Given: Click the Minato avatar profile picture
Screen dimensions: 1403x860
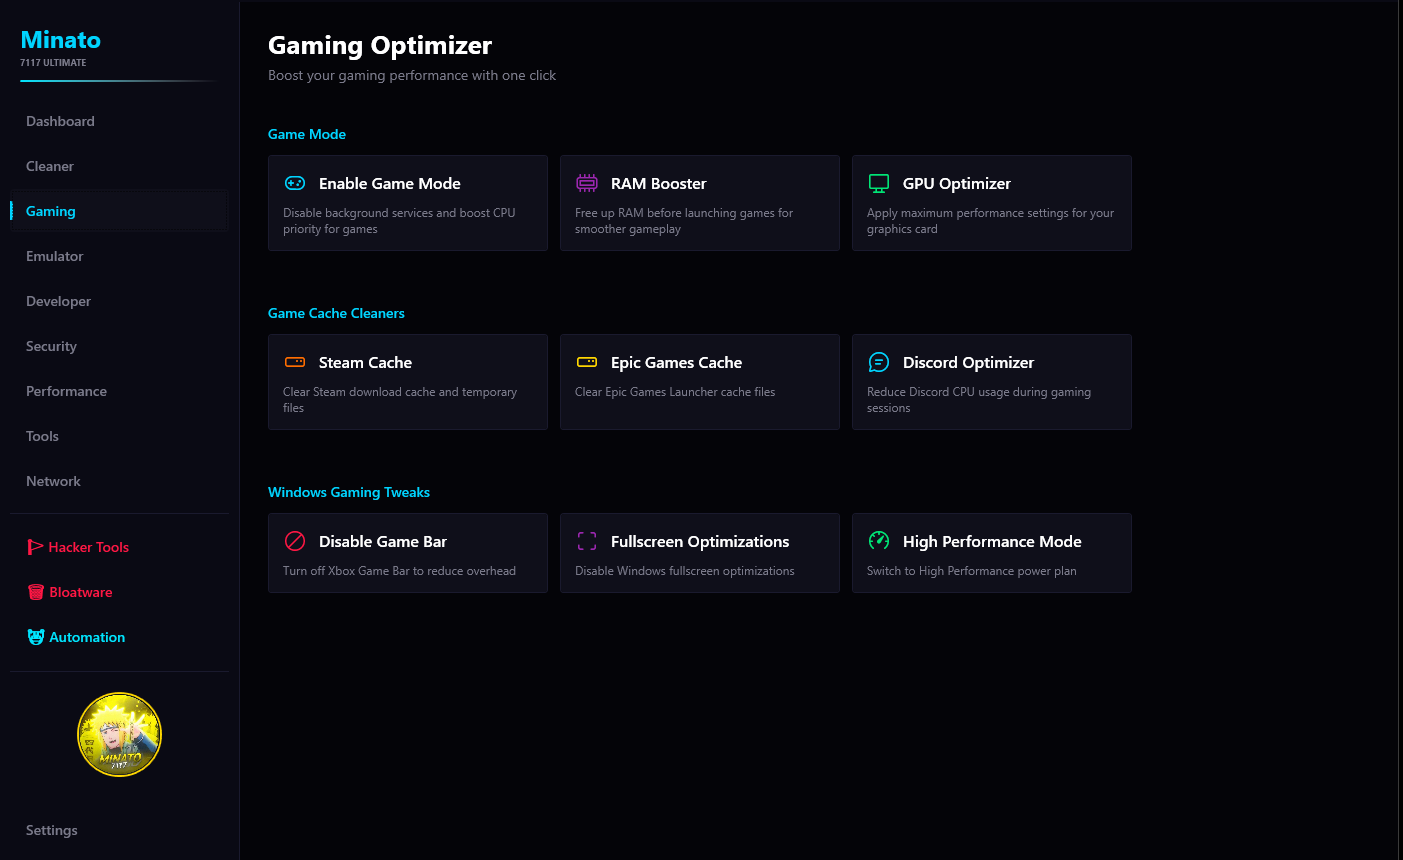Looking at the screenshot, I should point(119,735).
